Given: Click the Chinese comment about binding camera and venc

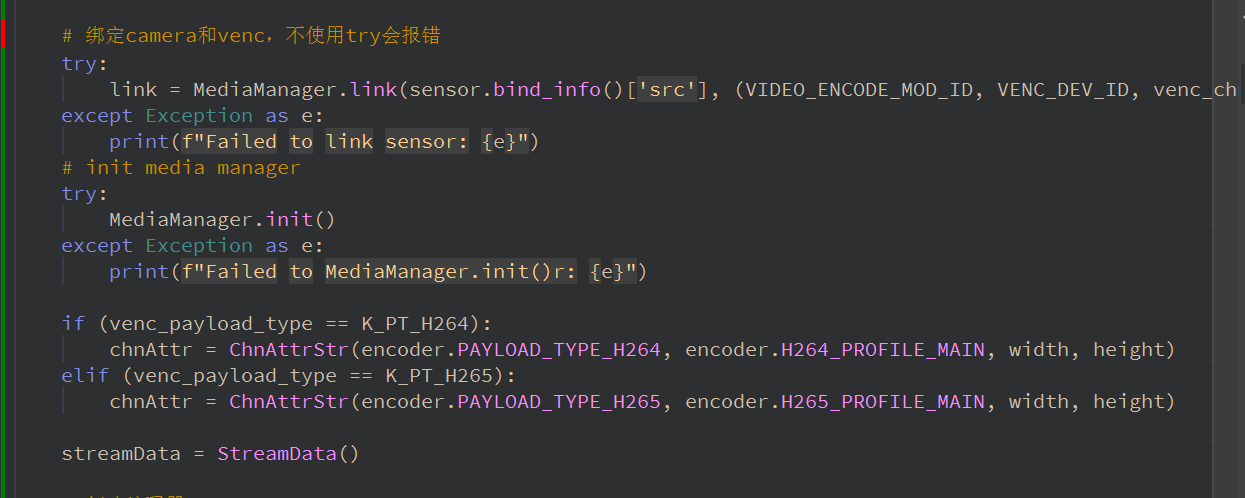Looking at the screenshot, I should pyautogui.click(x=251, y=36).
